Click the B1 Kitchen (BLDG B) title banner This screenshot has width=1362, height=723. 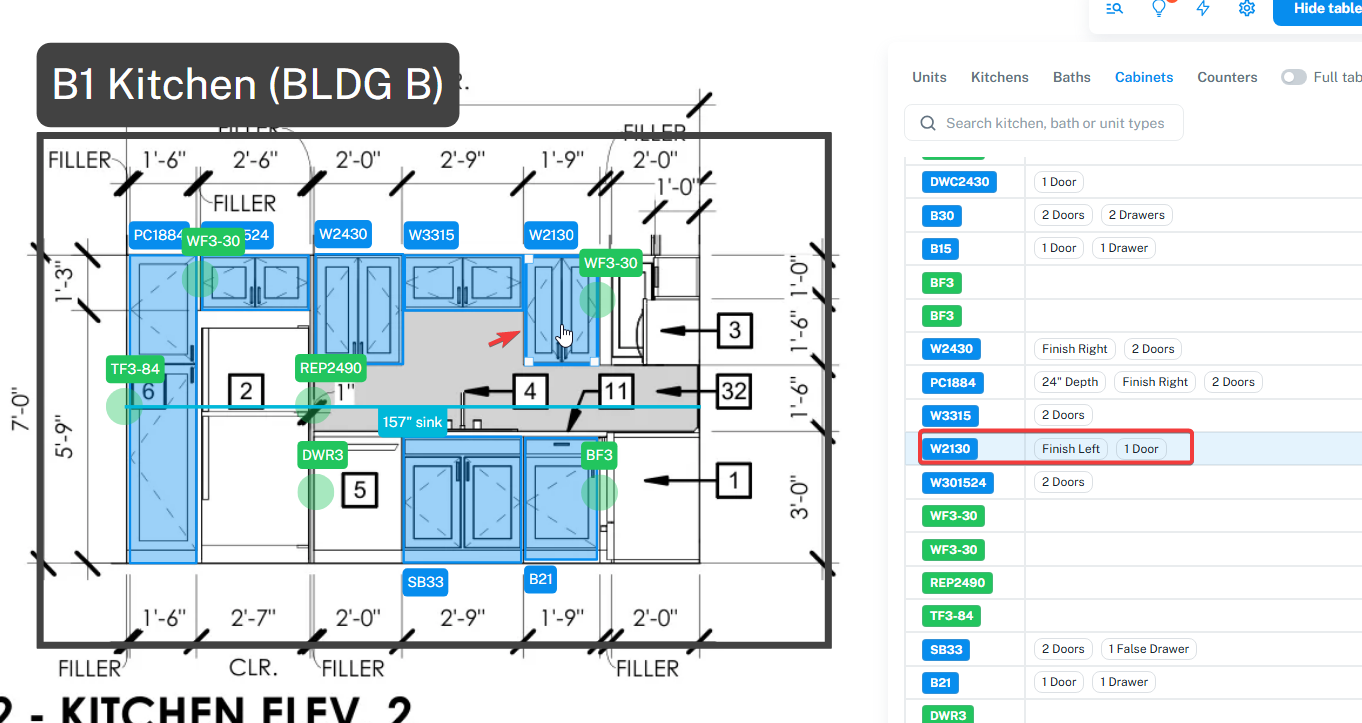coord(248,85)
